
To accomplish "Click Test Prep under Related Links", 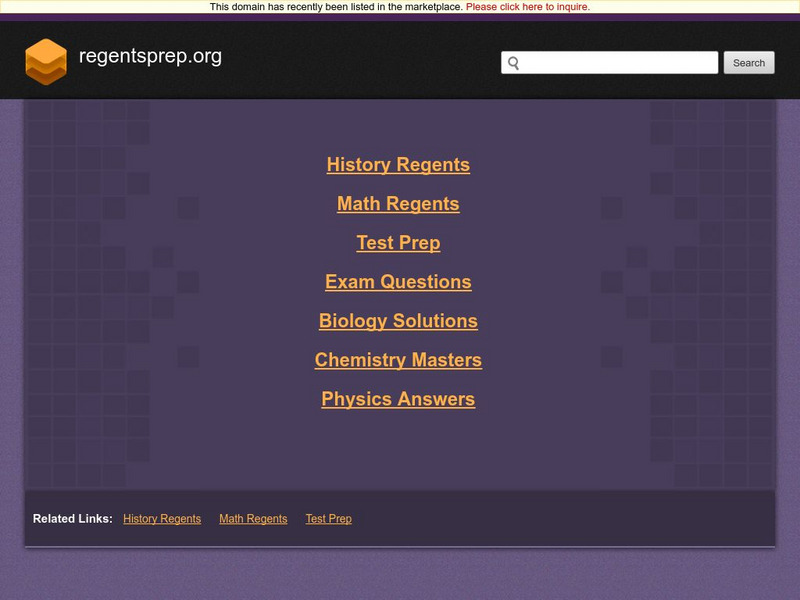I will coord(328,519).
